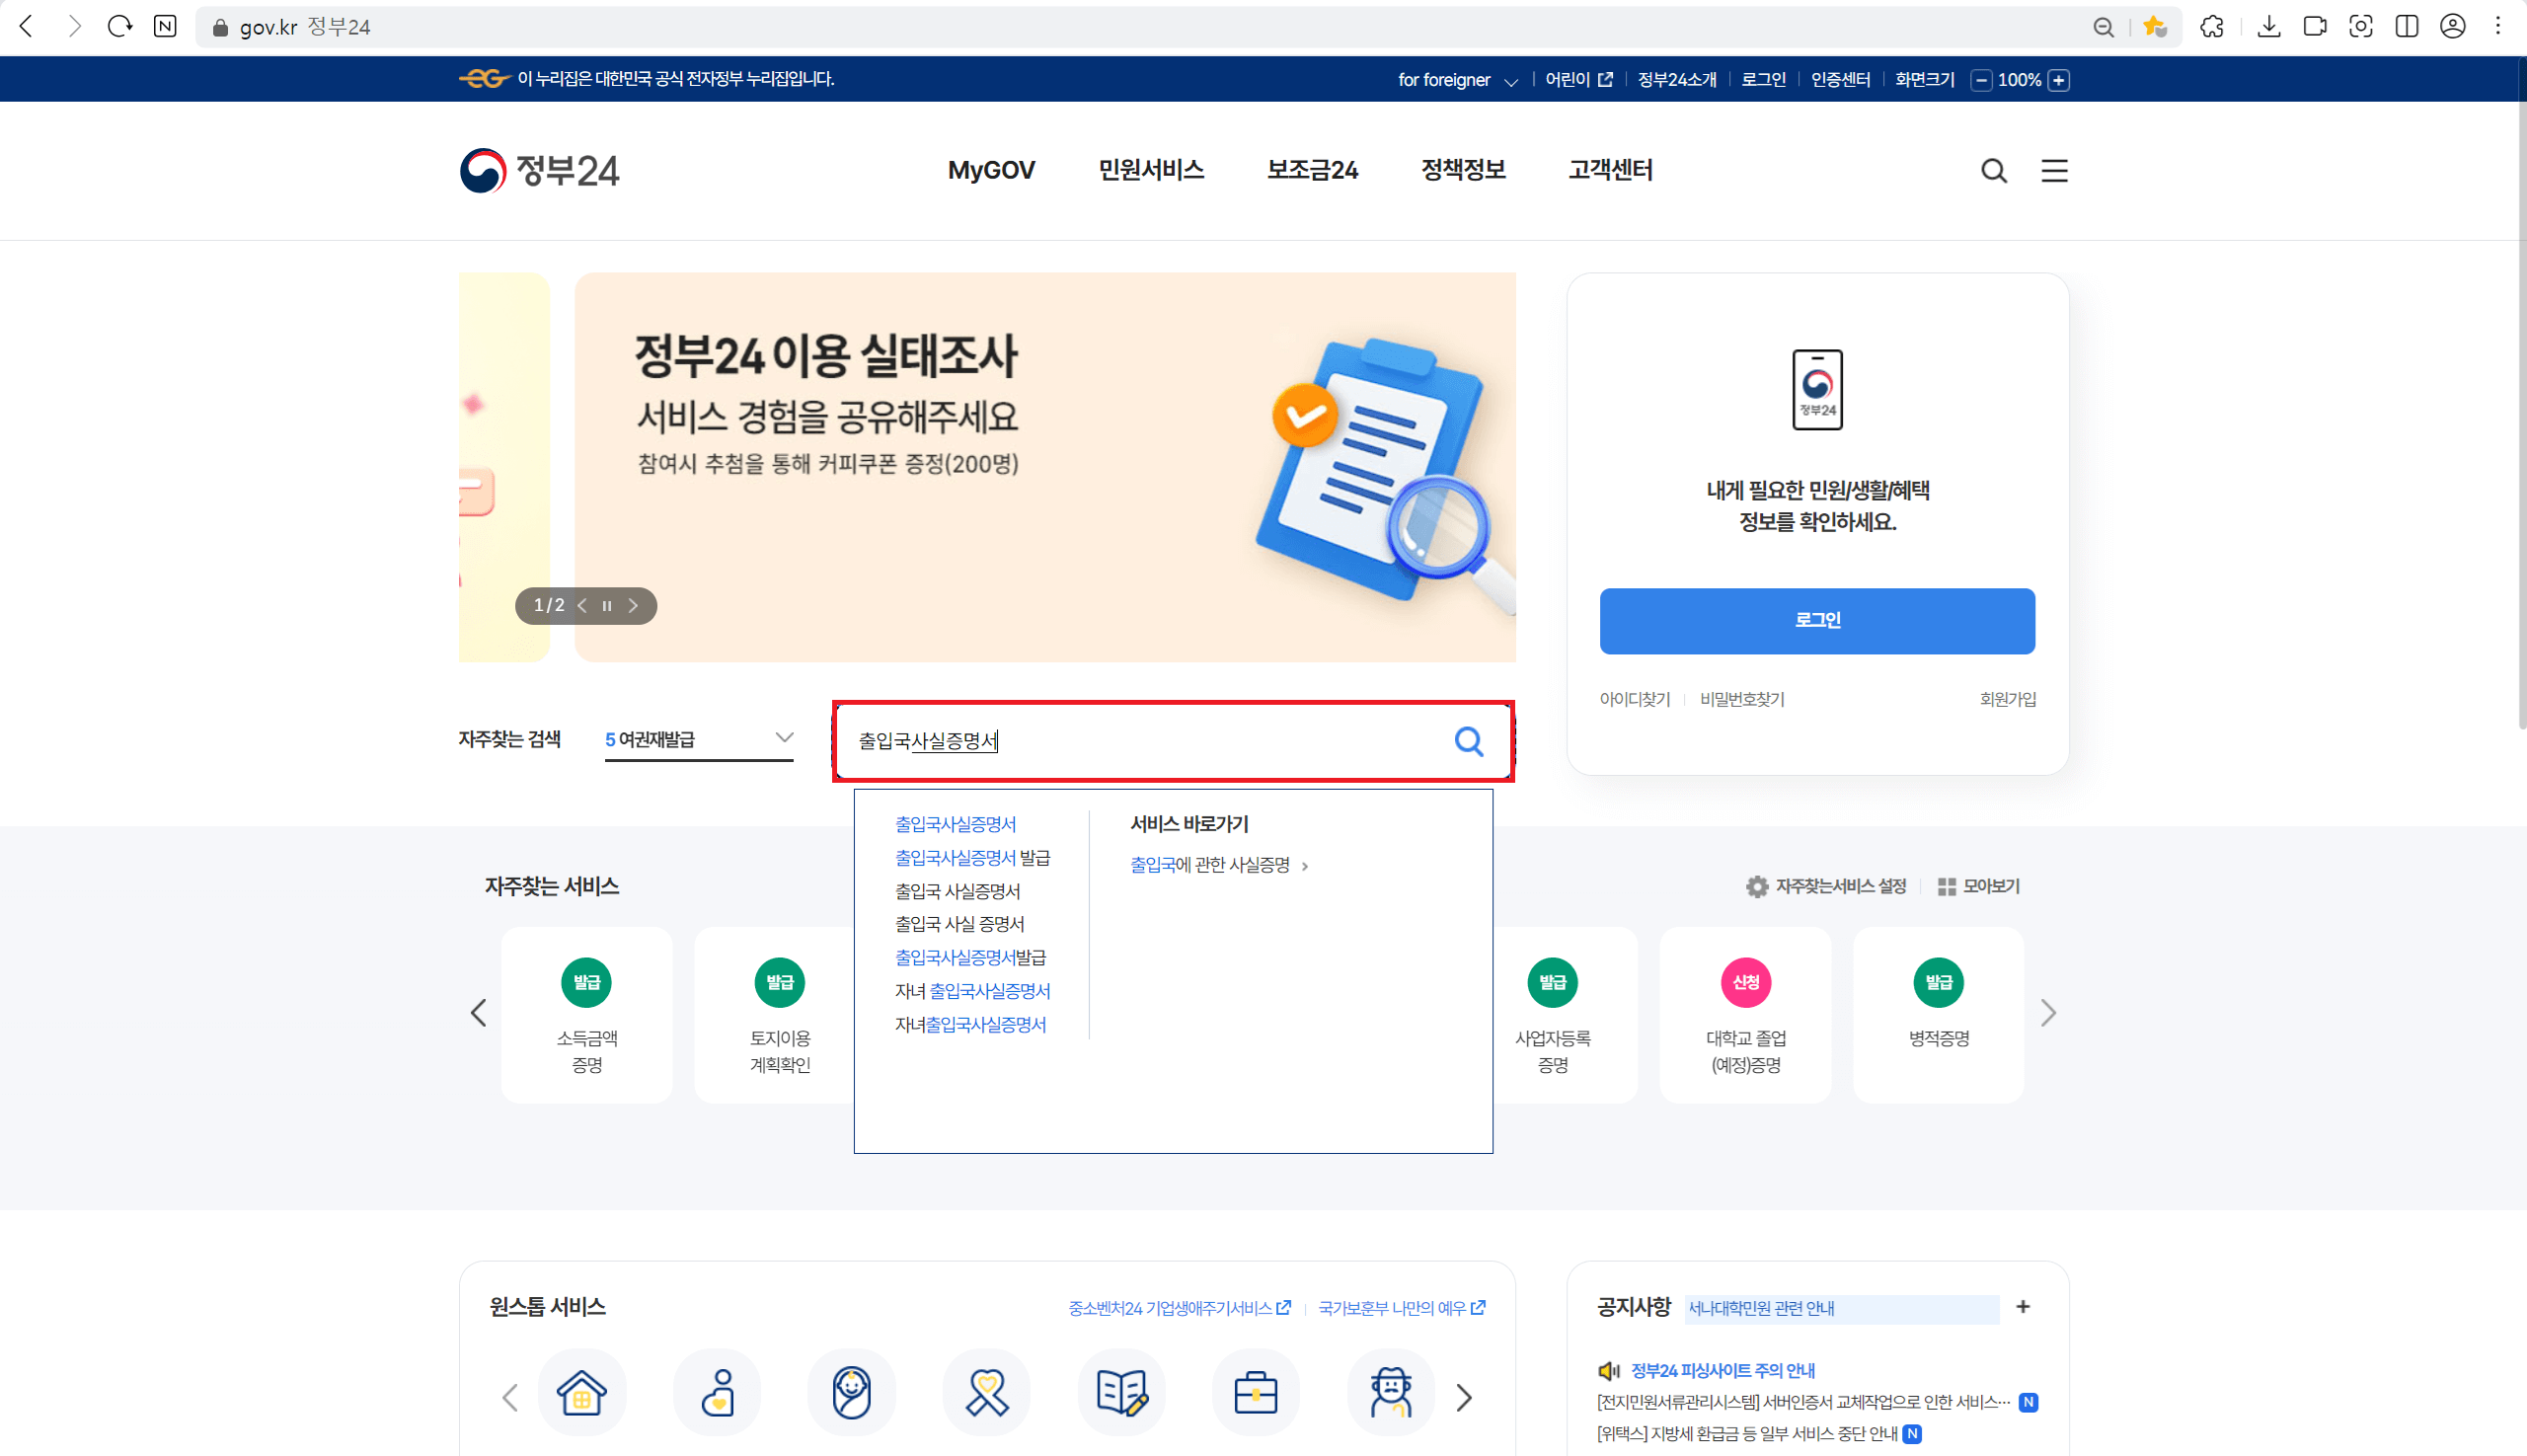This screenshot has width=2527, height=1456.
Task: Pause the banner slideshow
Action: (607, 606)
